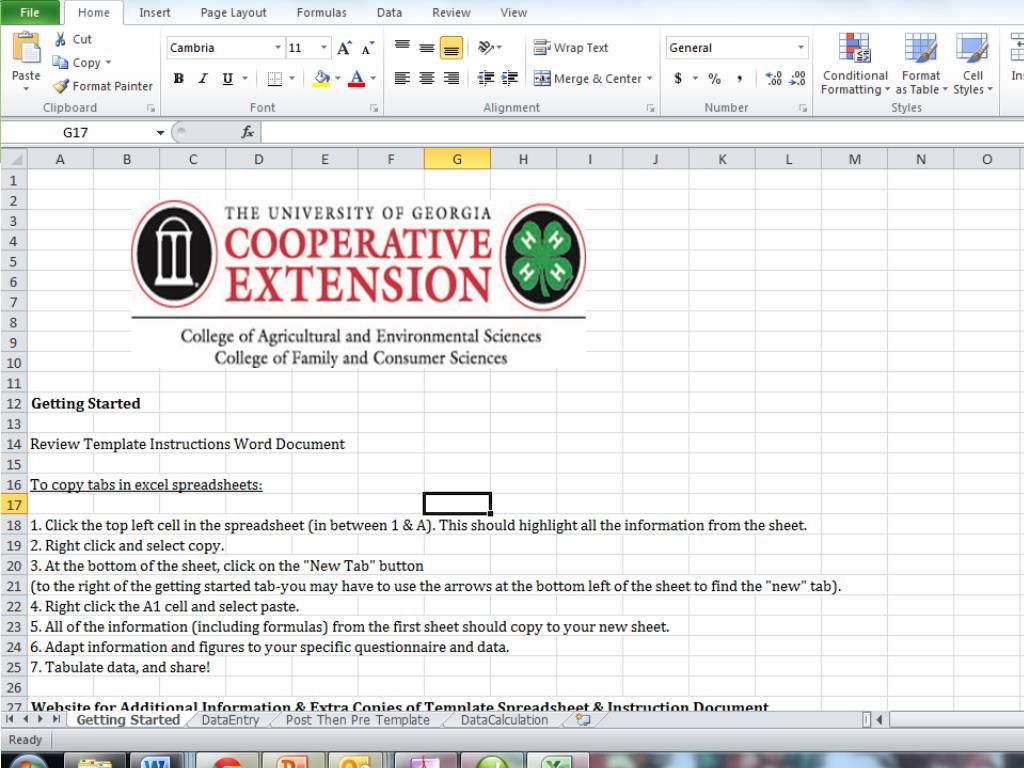Apply the red Font Color
The image size is (1024, 768).
(357, 78)
